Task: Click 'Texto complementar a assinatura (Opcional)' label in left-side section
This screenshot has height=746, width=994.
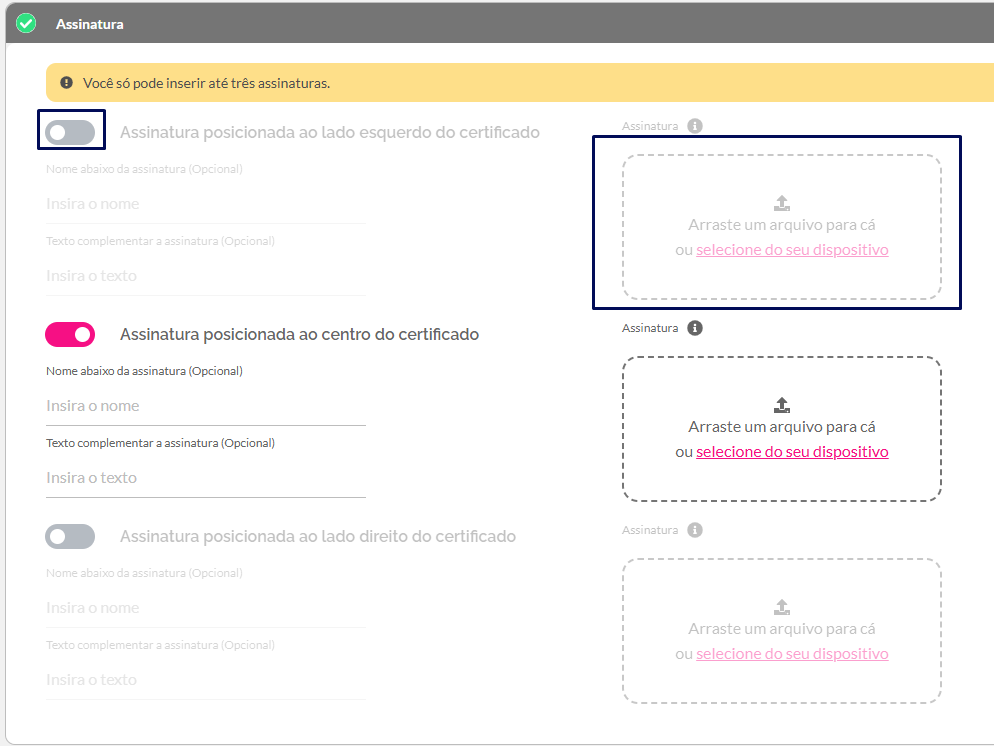Action: pos(160,241)
